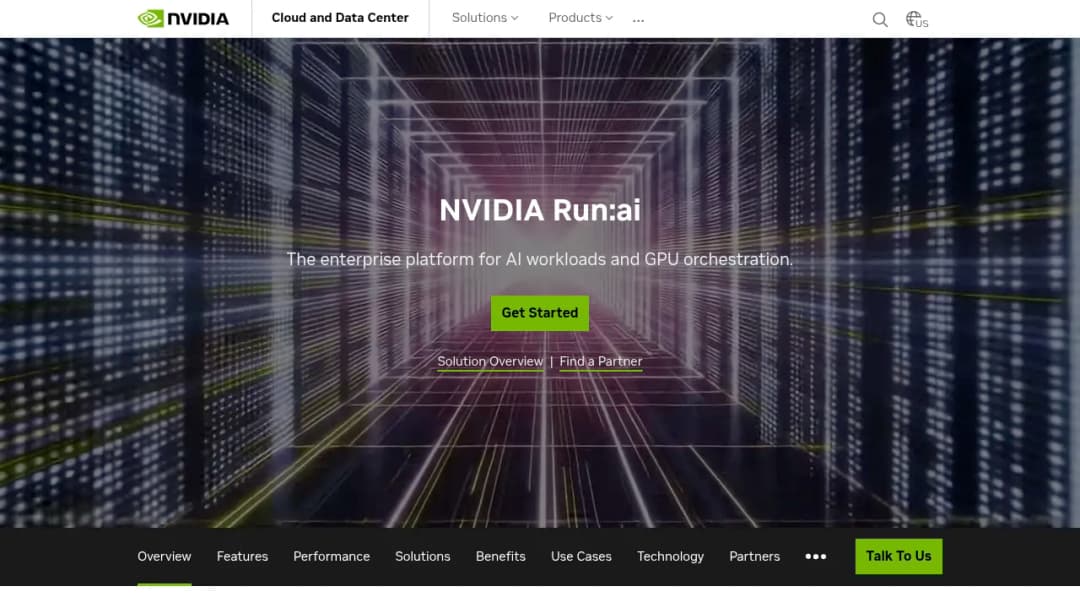Screen dimensions: 1080x608
Task: Jump to the Solutions section tab
Action: point(423,556)
